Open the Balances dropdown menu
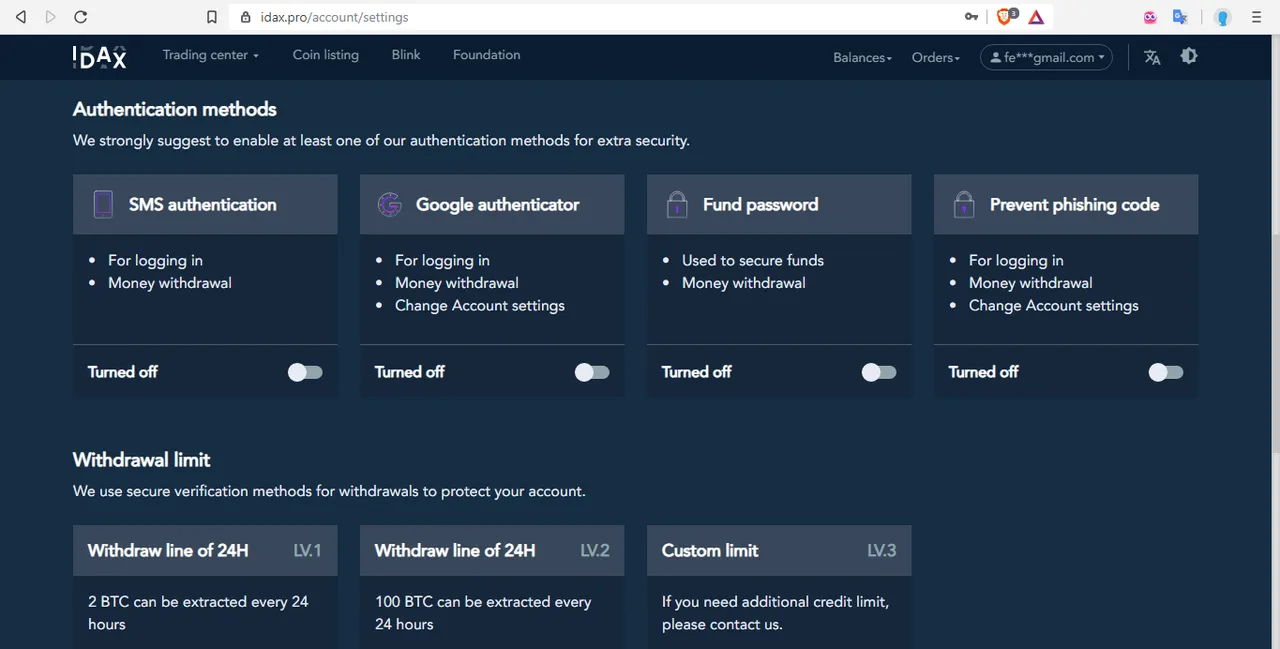This screenshot has width=1280, height=649. point(862,58)
